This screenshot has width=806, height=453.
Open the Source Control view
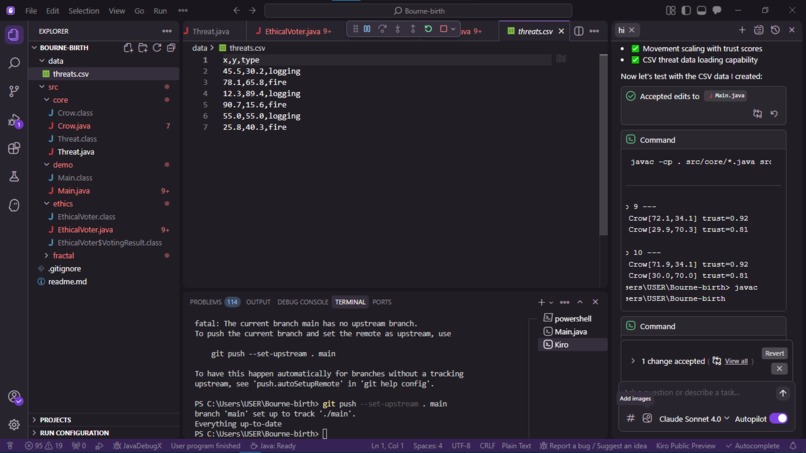pos(14,91)
